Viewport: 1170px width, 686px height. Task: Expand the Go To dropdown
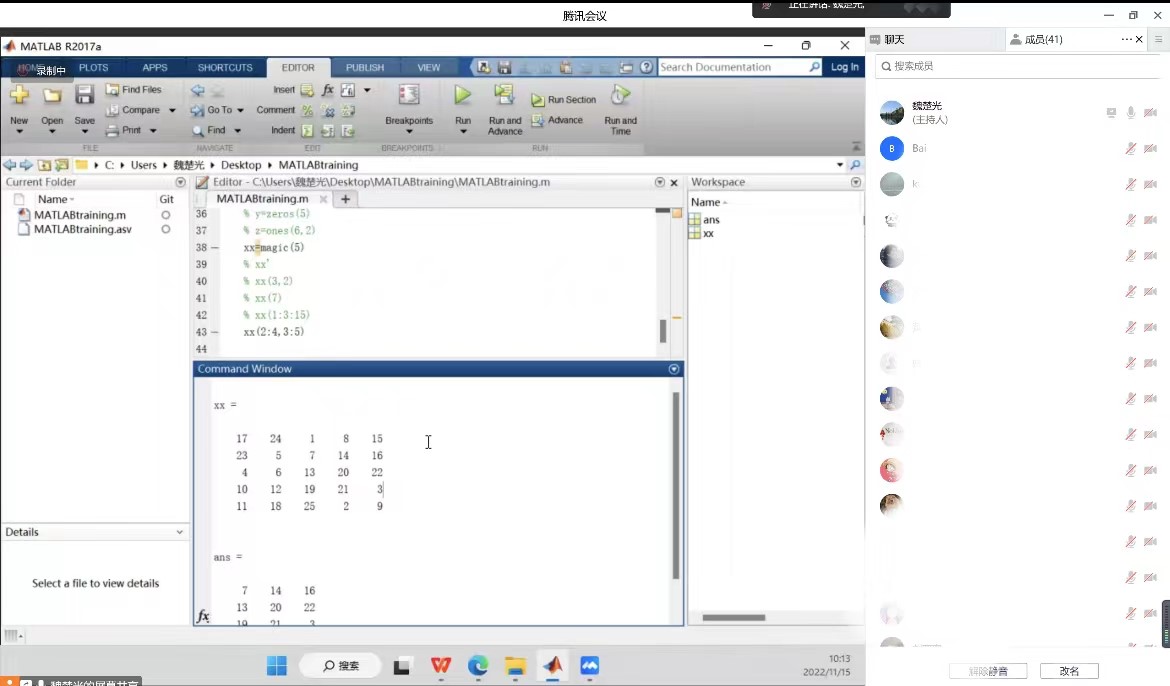(x=240, y=110)
